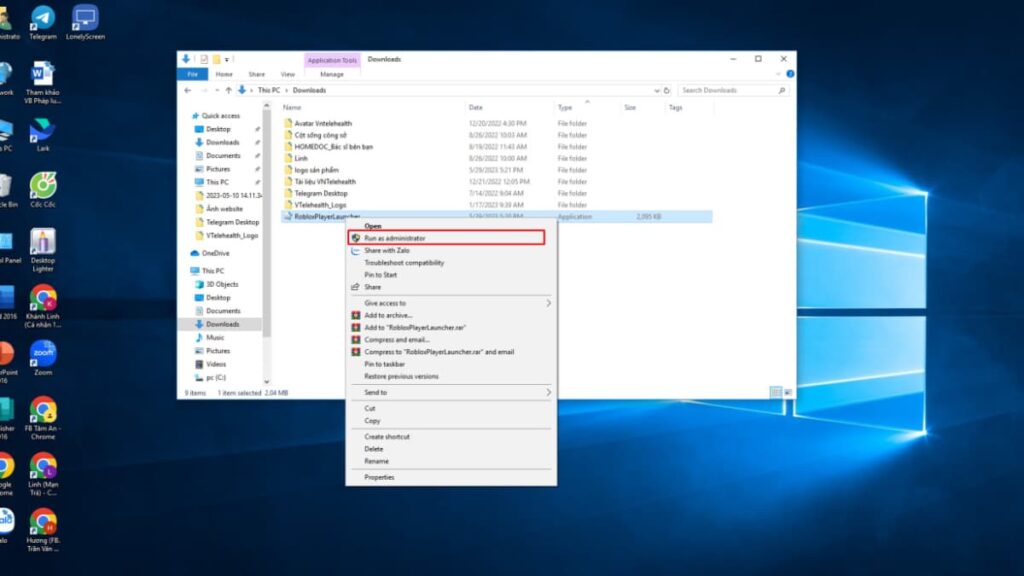The image size is (1024, 576).
Task: Expand the Give access to submenu
Action: pos(384,302)
